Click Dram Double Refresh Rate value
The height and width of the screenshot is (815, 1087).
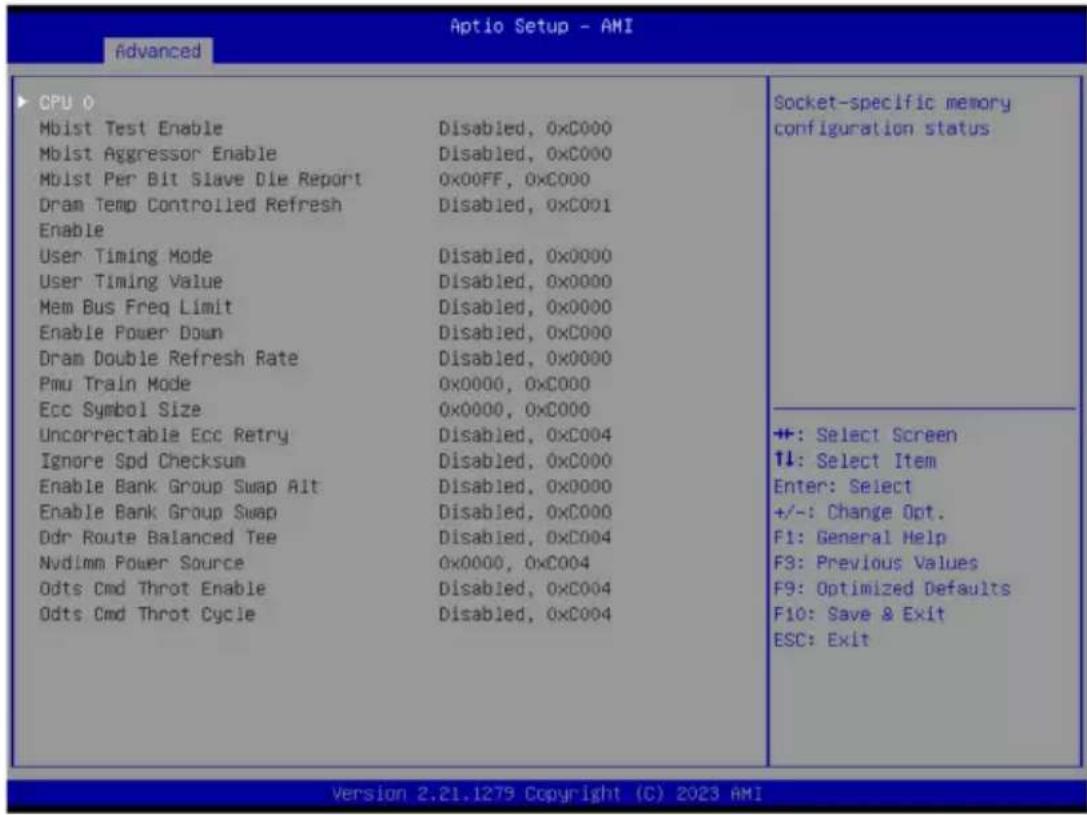[x=525, y=358]
